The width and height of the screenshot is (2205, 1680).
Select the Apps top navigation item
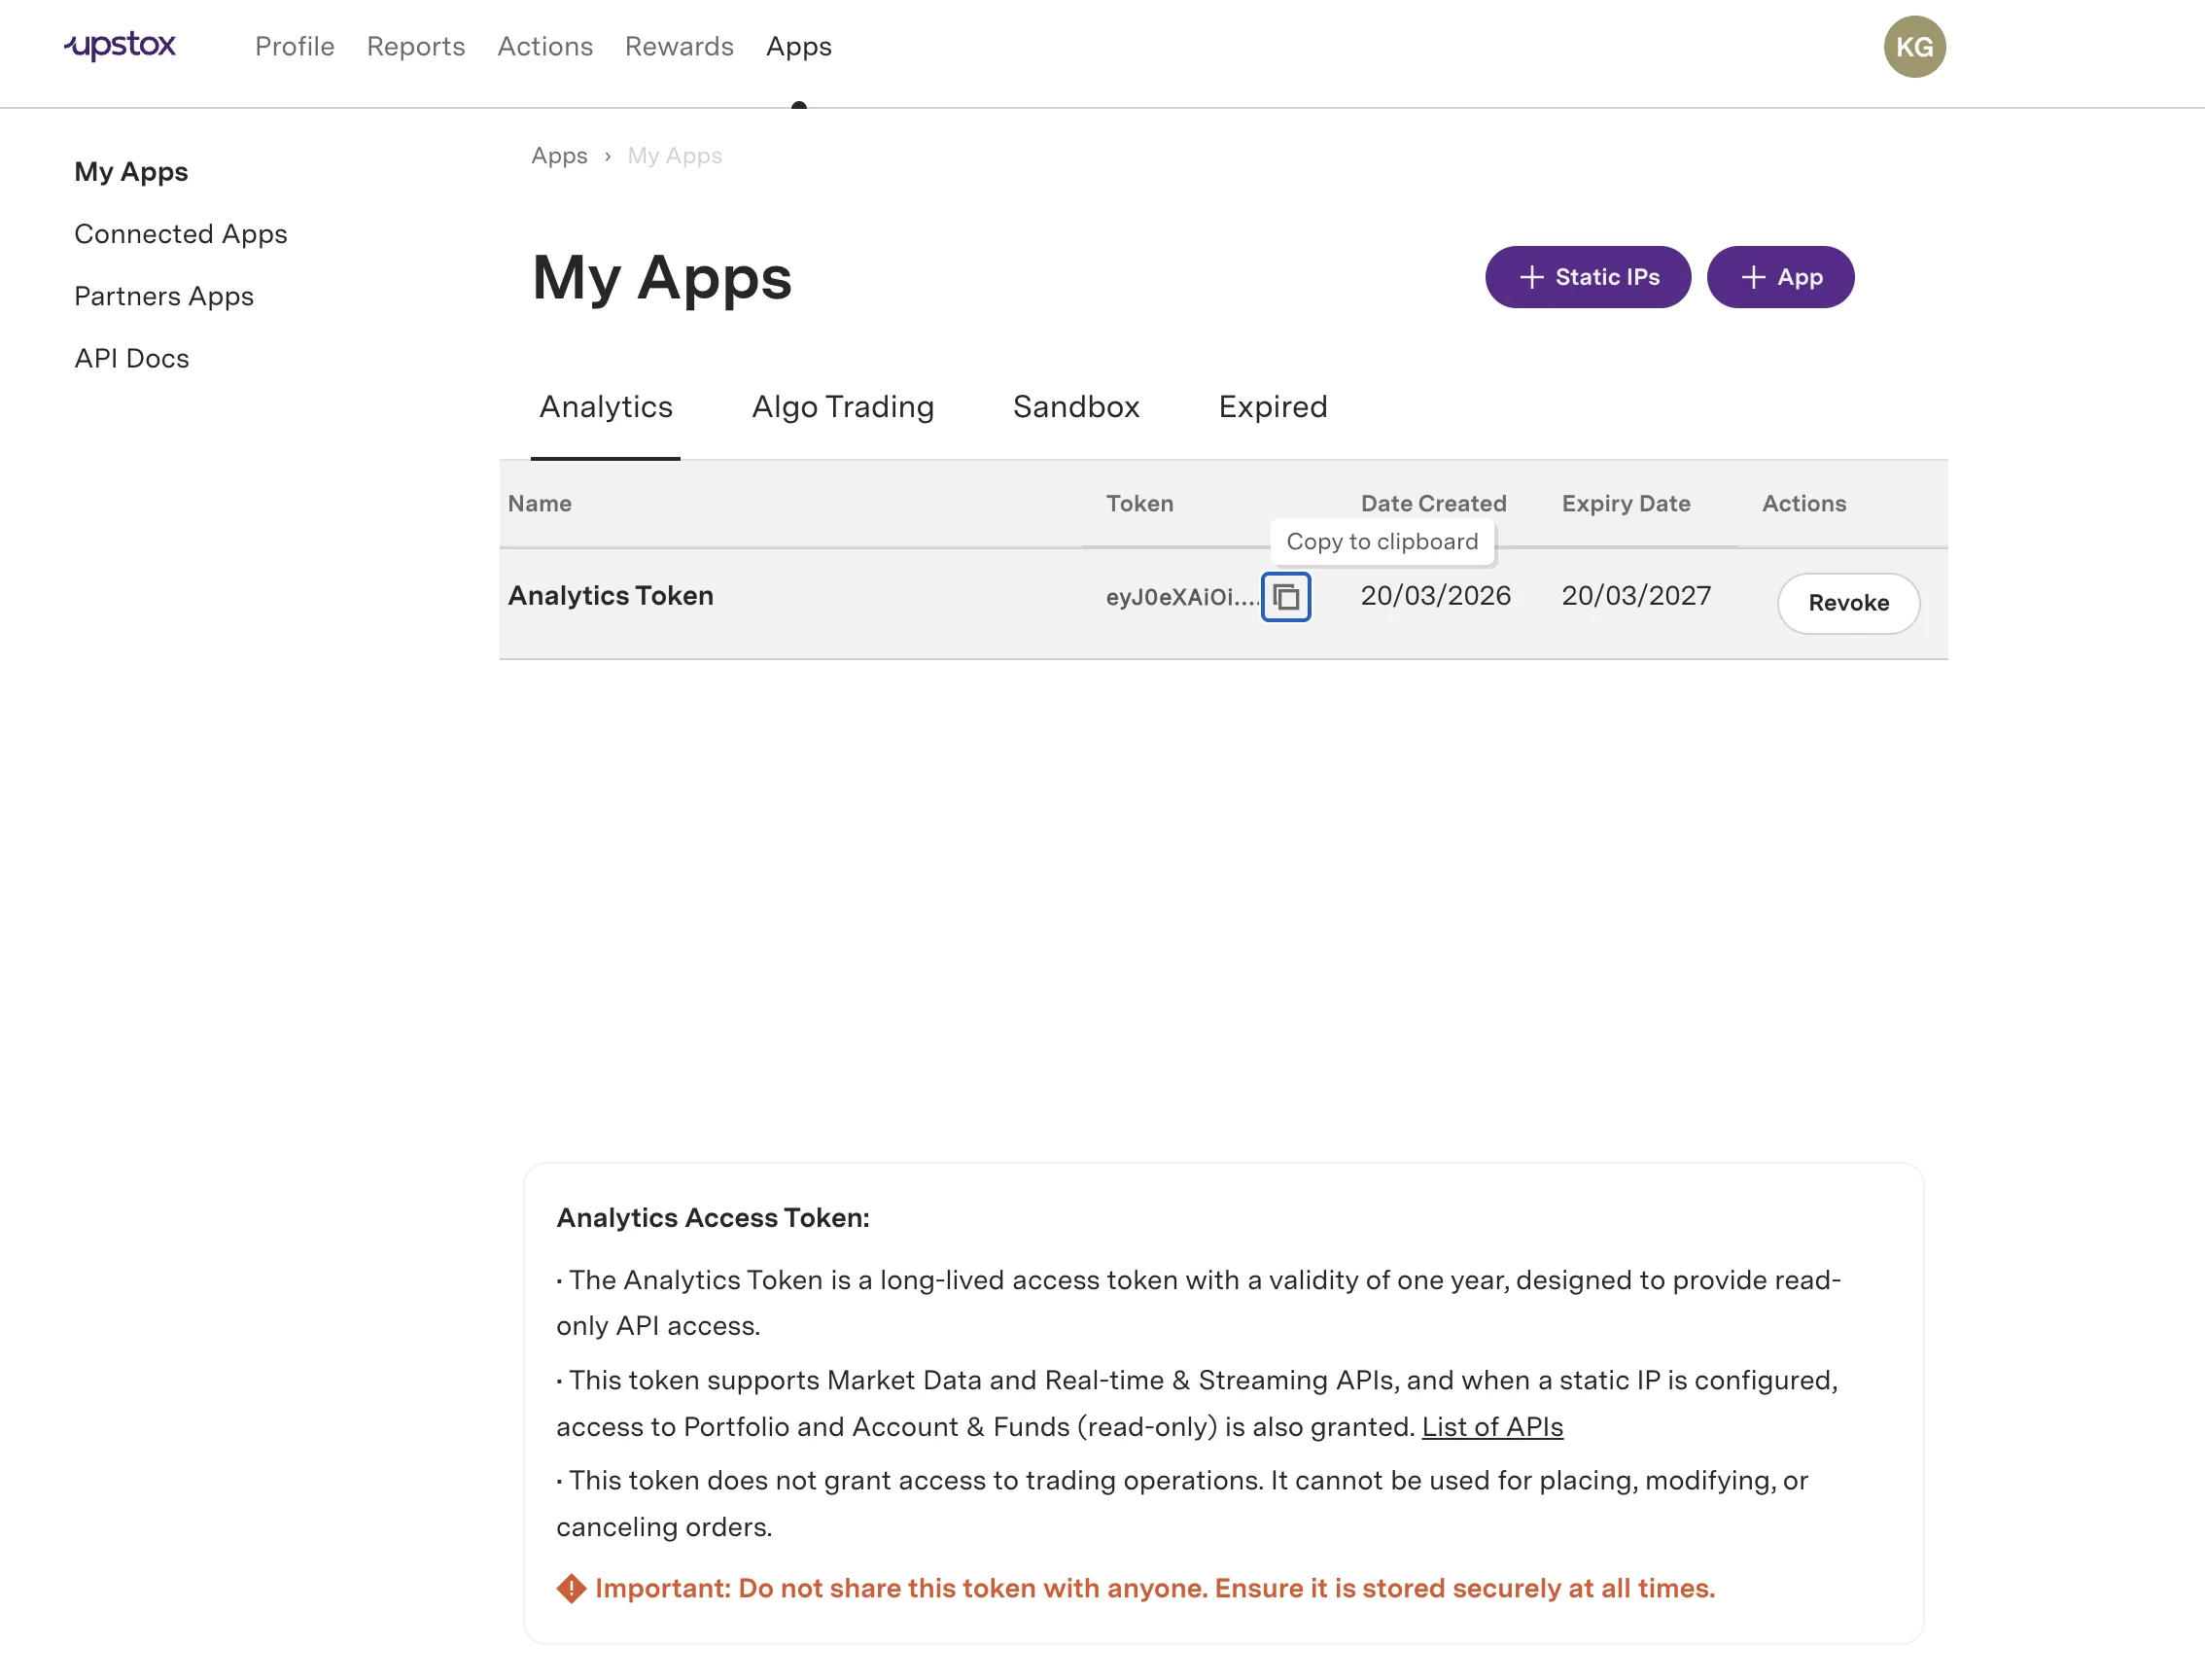click(x=799, y=47)
